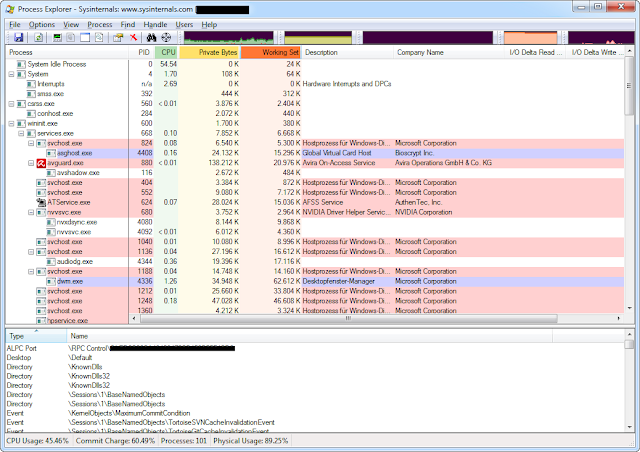The width and height of the screenshot is (640, 452).
Task: Click the orange I/O history graph in toolbar
Action: point(530,38)
